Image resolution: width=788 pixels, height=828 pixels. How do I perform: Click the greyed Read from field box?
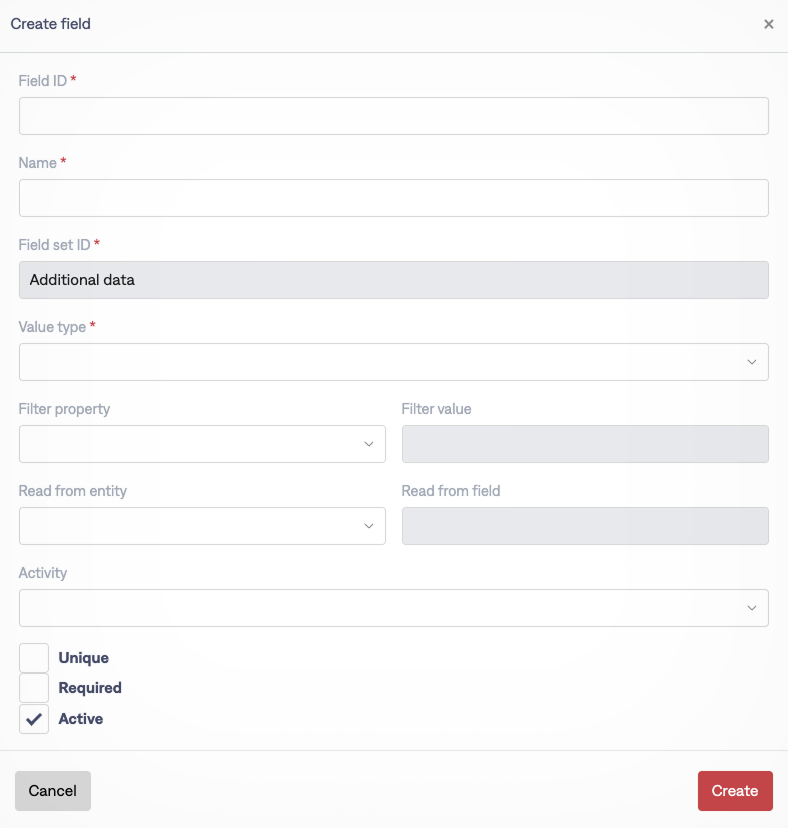tap(585, 526)
